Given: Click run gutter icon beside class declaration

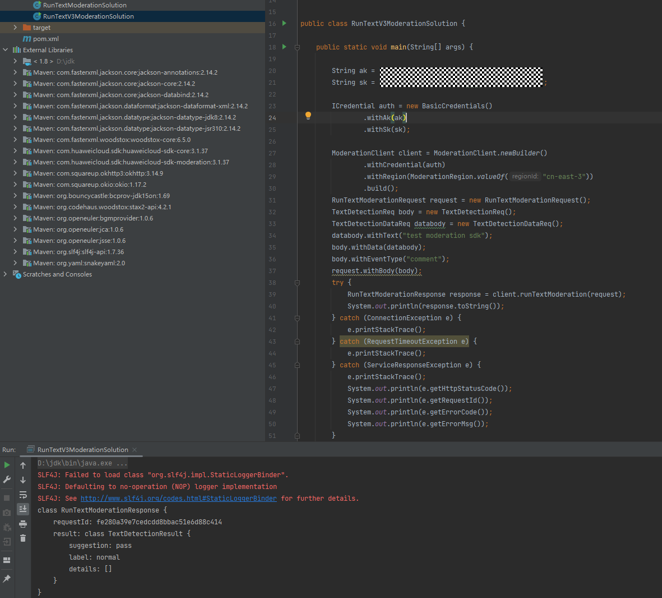Looking at the screenshot, I should pos(284,23).
